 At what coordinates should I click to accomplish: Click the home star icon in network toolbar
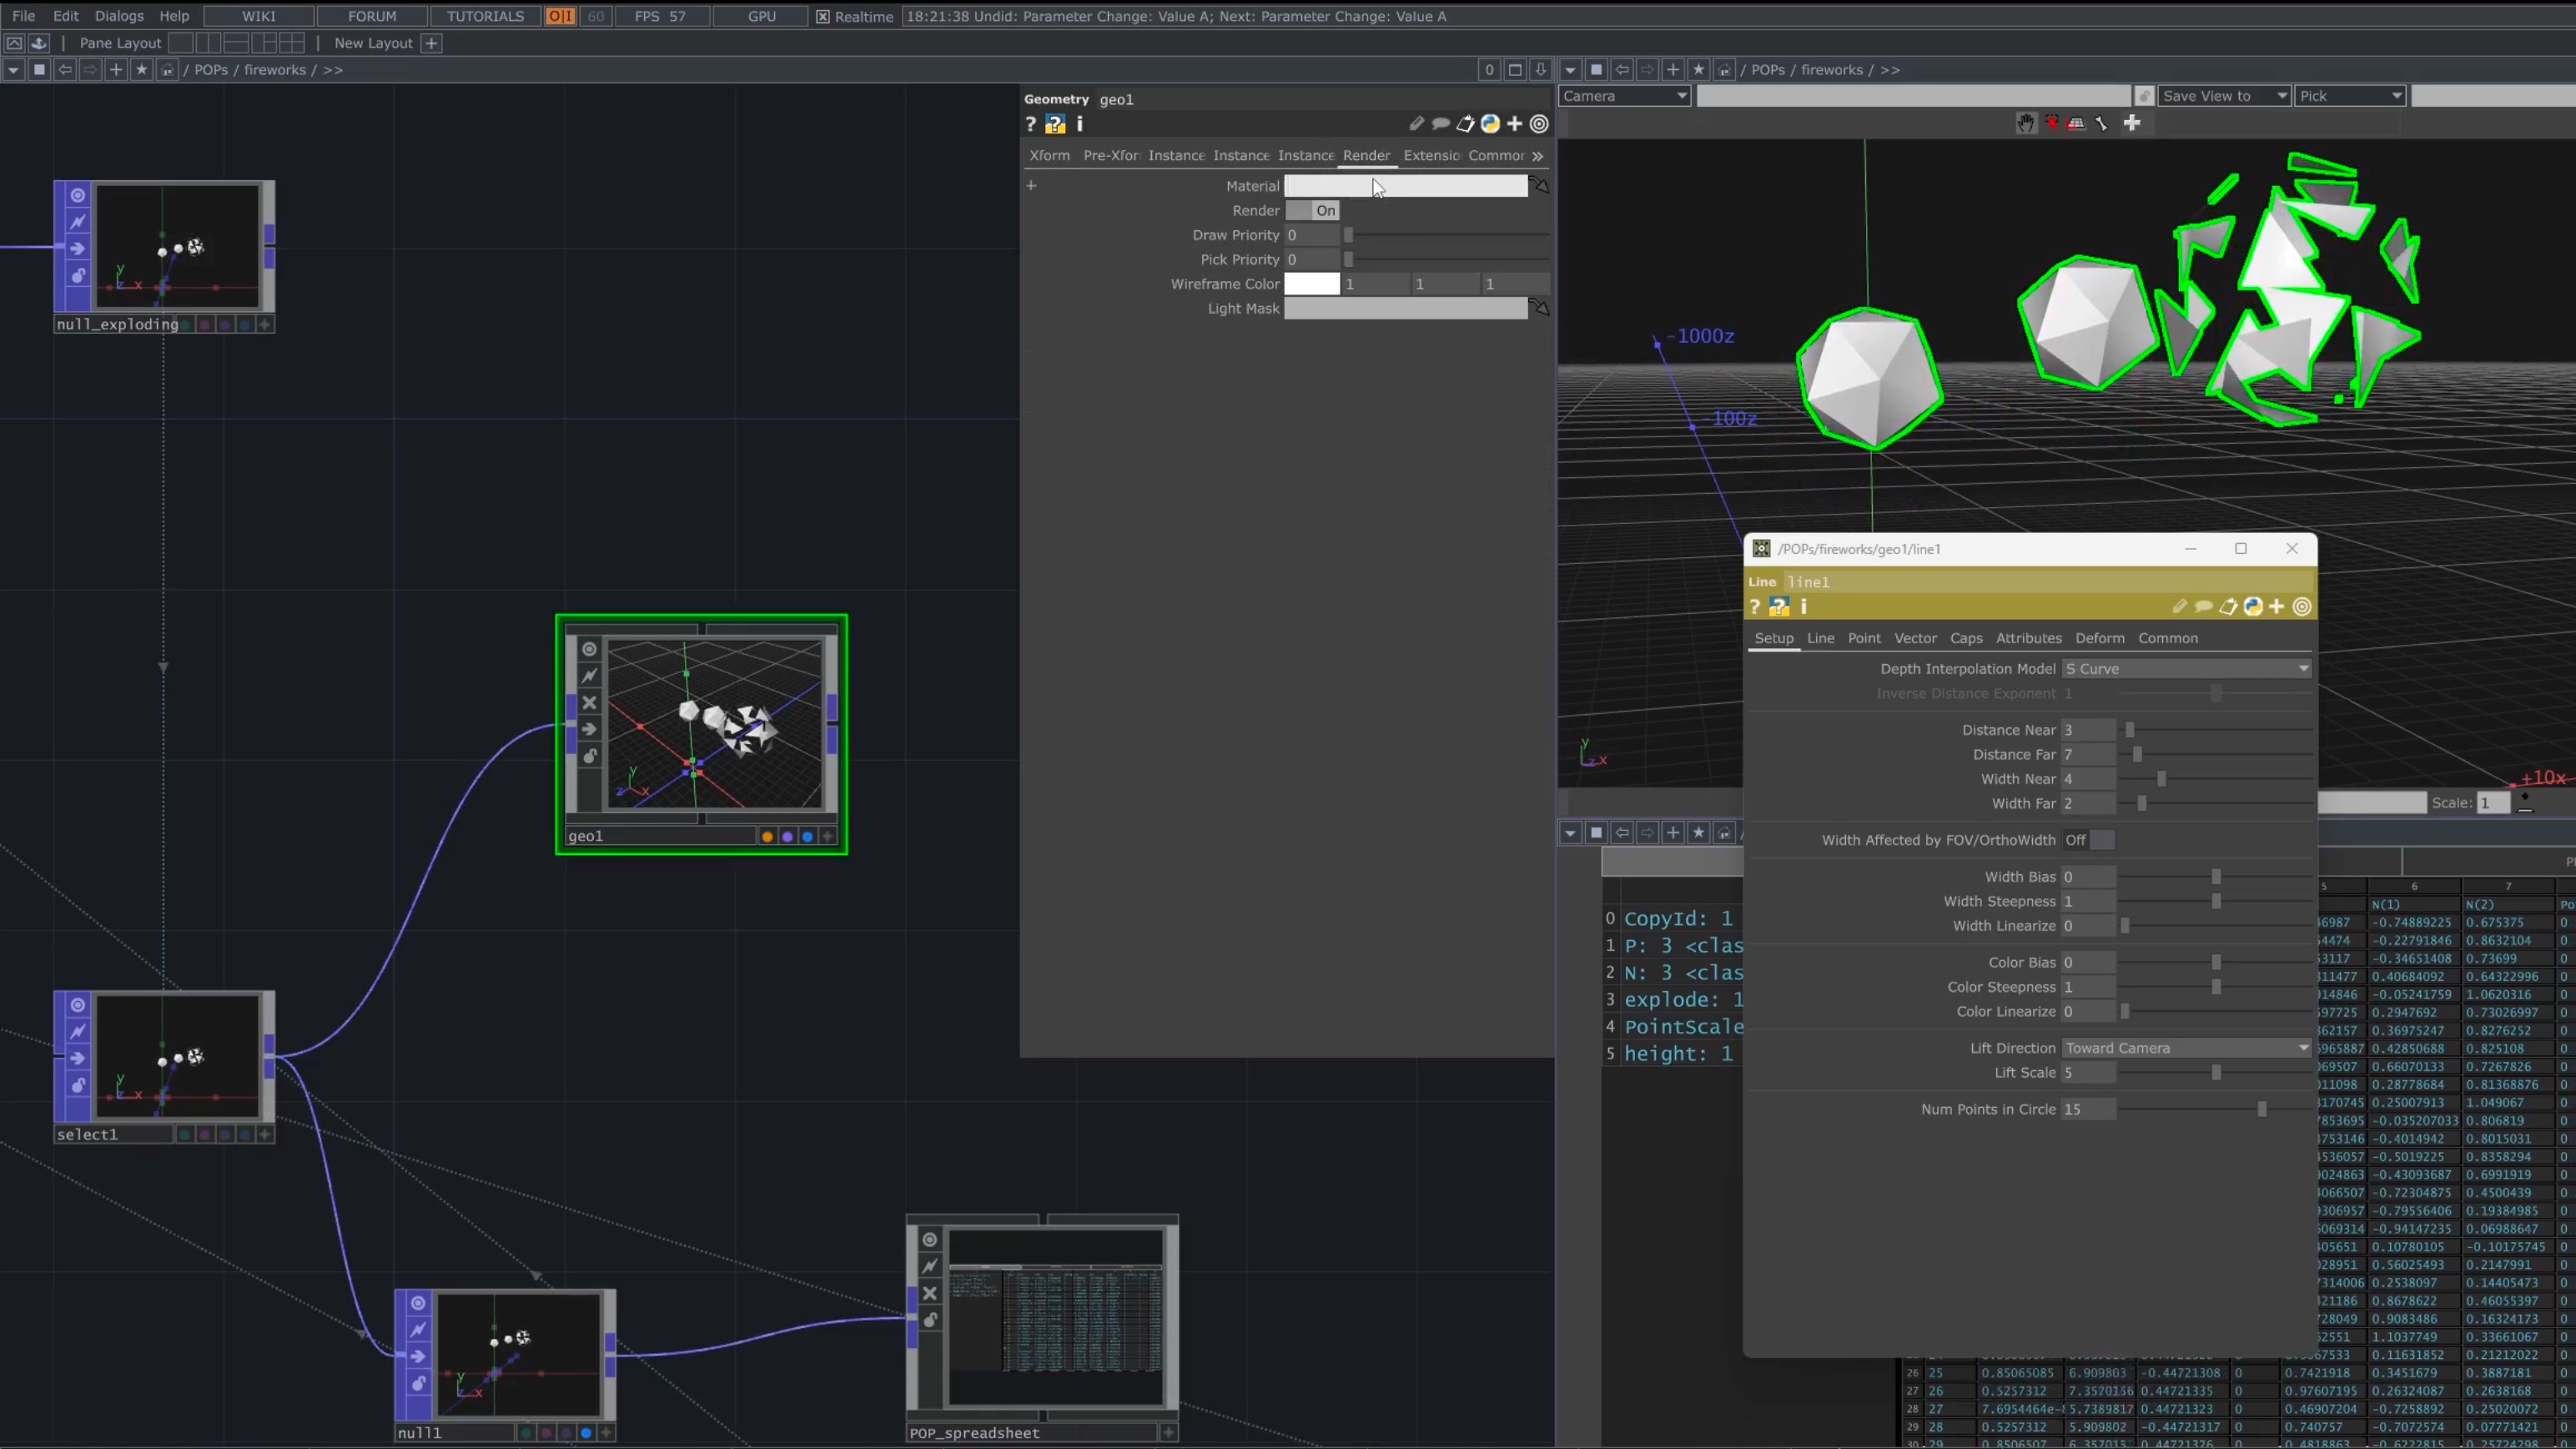click(141, 70)
